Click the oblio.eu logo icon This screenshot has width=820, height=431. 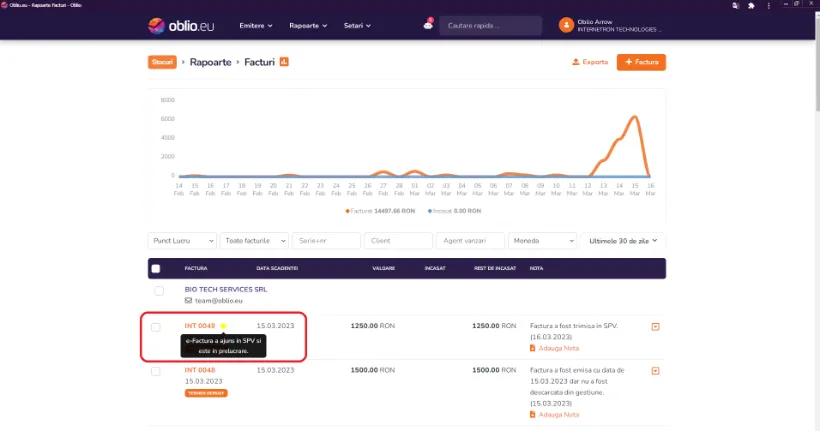click(156, 26)
